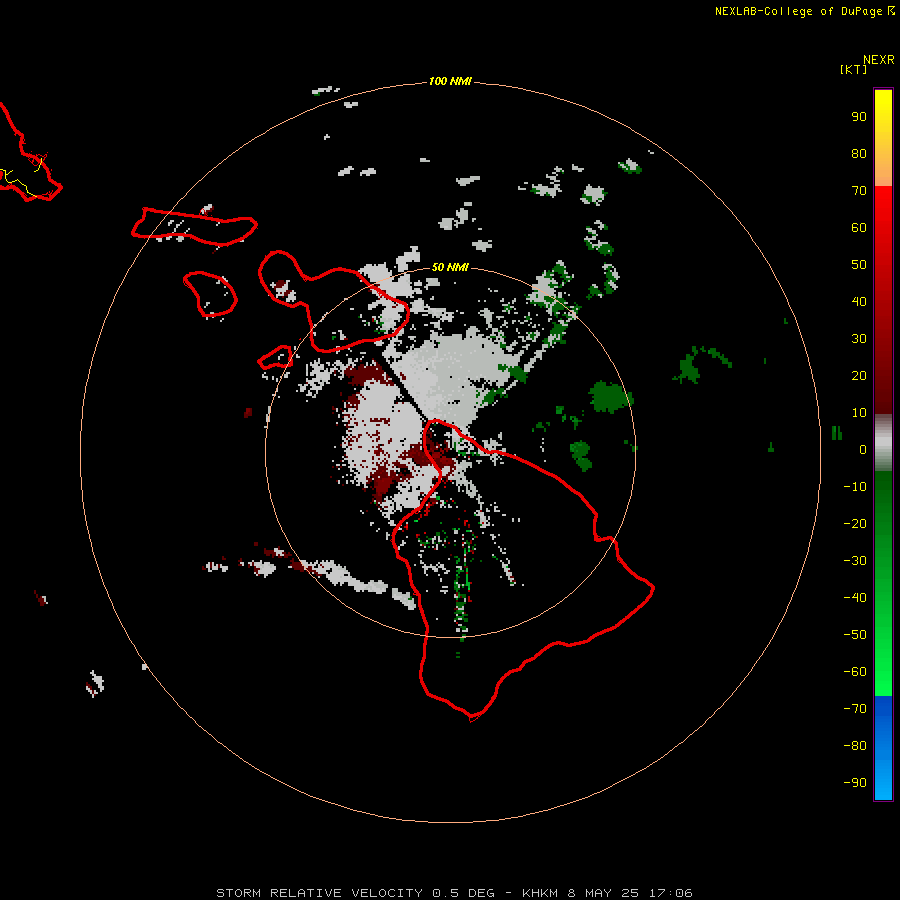Click the 70 value on velocity scale
Viewport: 900px width, 900px height.
[x=859, y=191]
